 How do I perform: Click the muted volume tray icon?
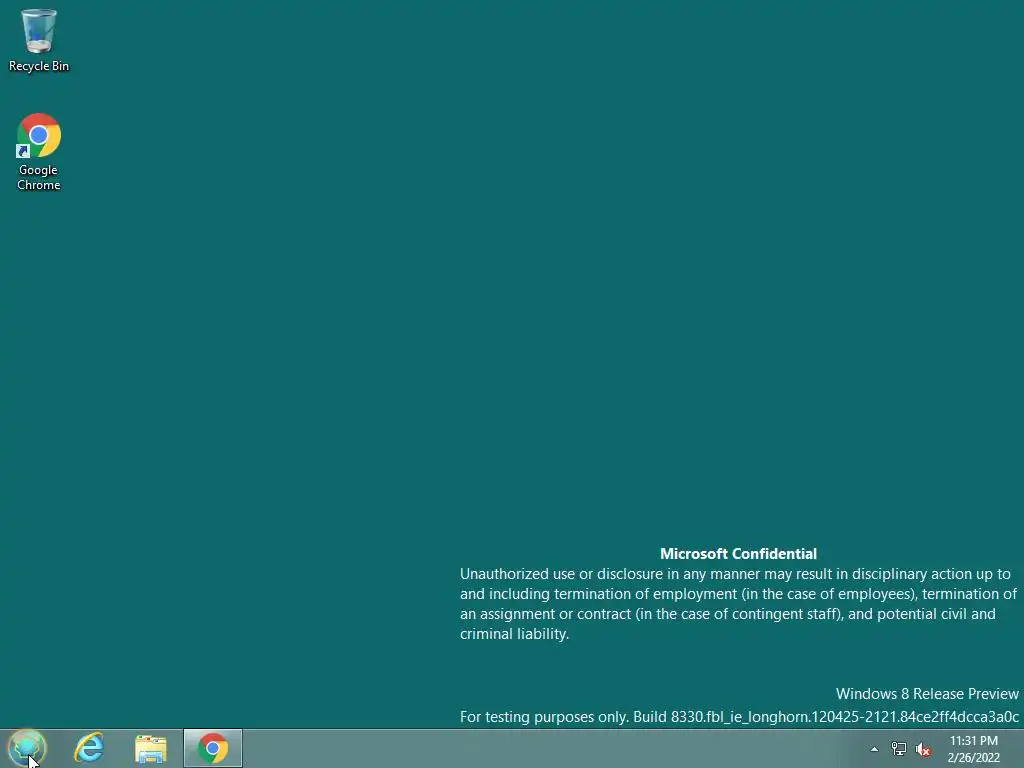[x=923, y=749]
